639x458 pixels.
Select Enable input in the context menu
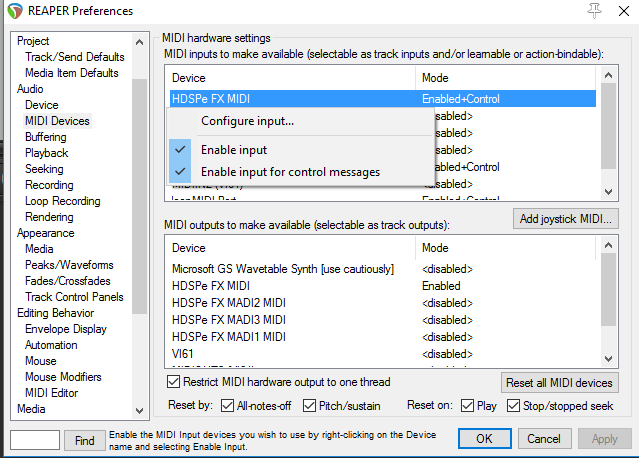[x=233, y=149]
